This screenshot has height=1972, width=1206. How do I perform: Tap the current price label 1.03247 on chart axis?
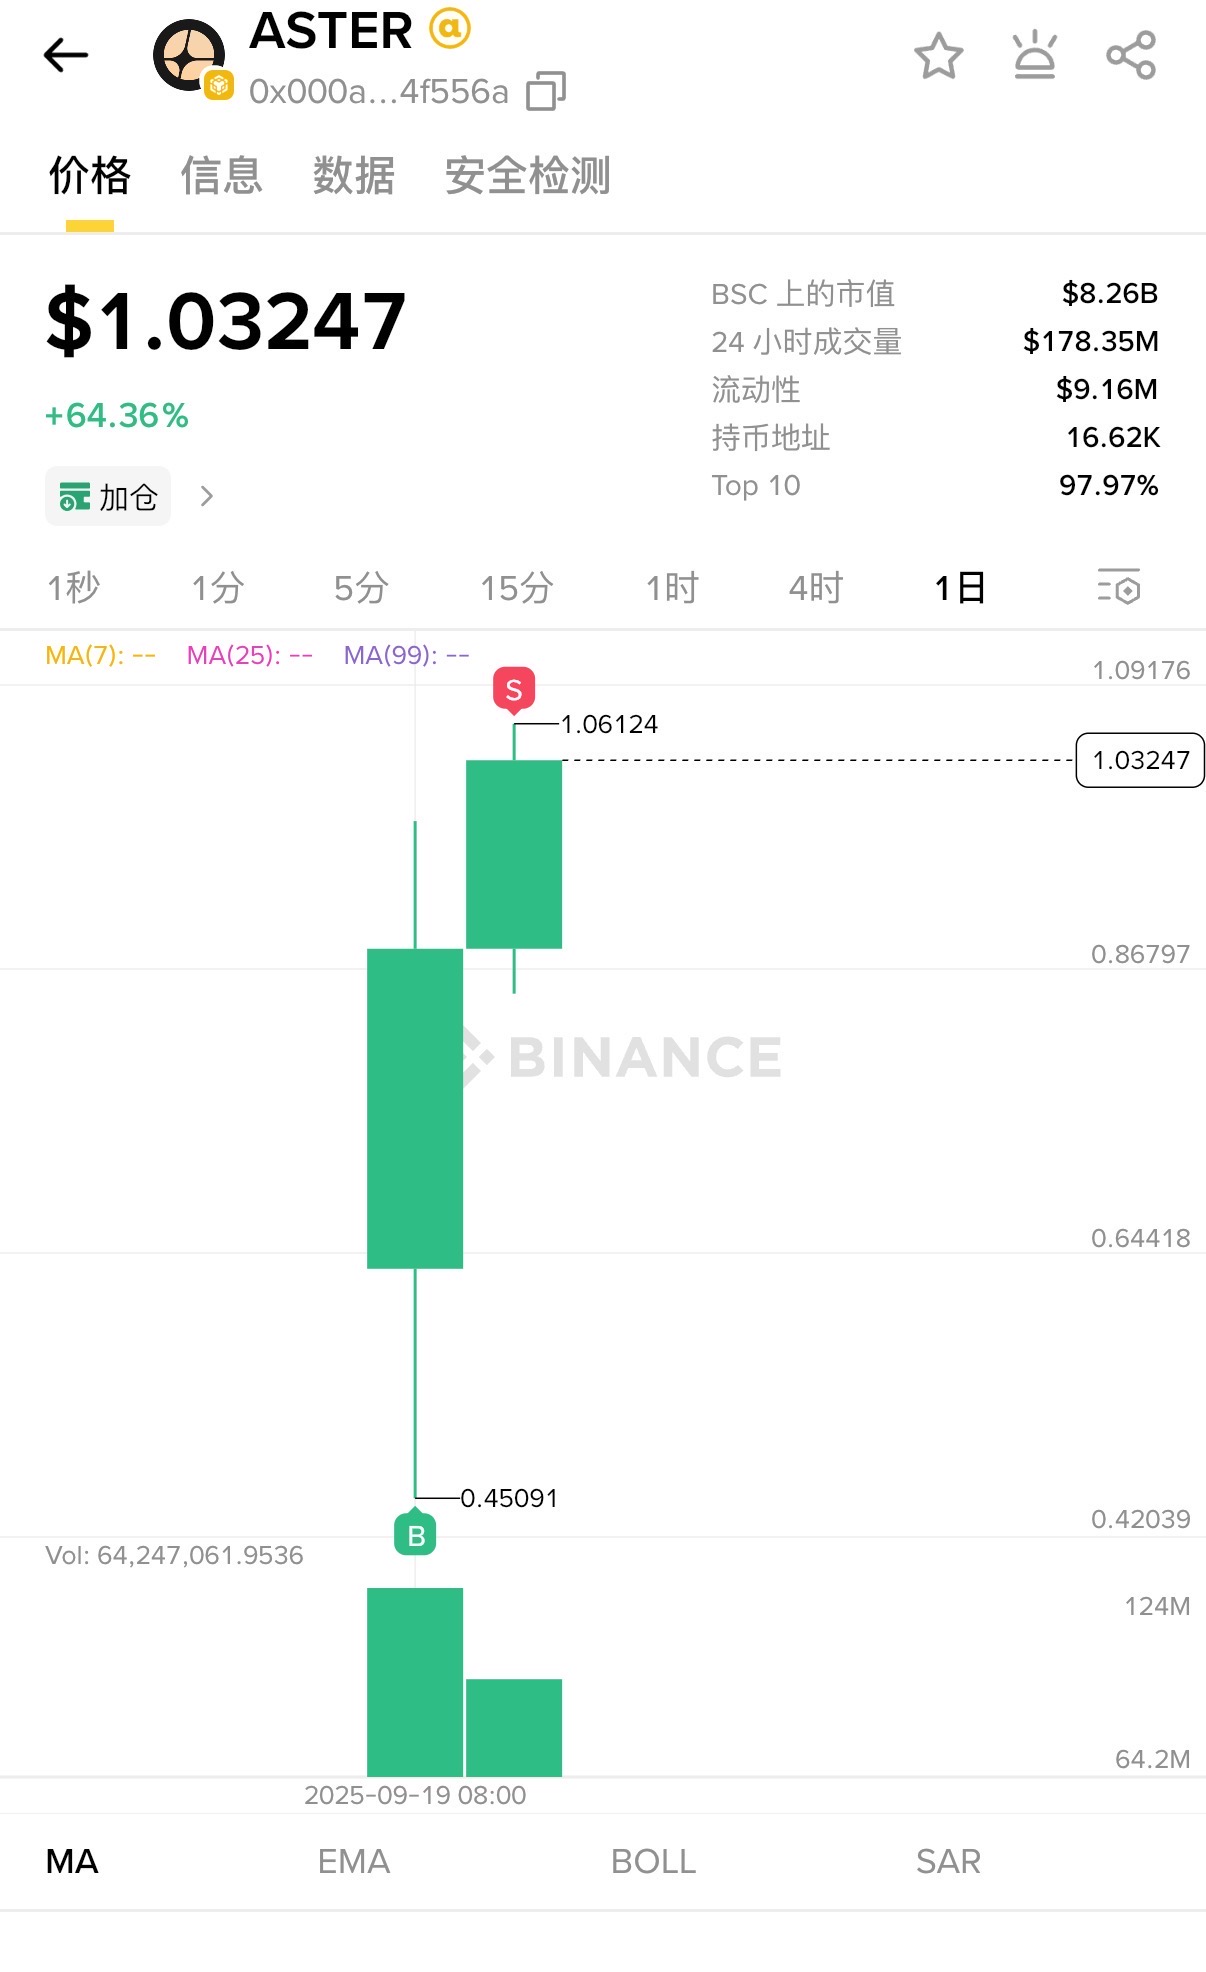pyautogui.click(x=1140, y=760)
